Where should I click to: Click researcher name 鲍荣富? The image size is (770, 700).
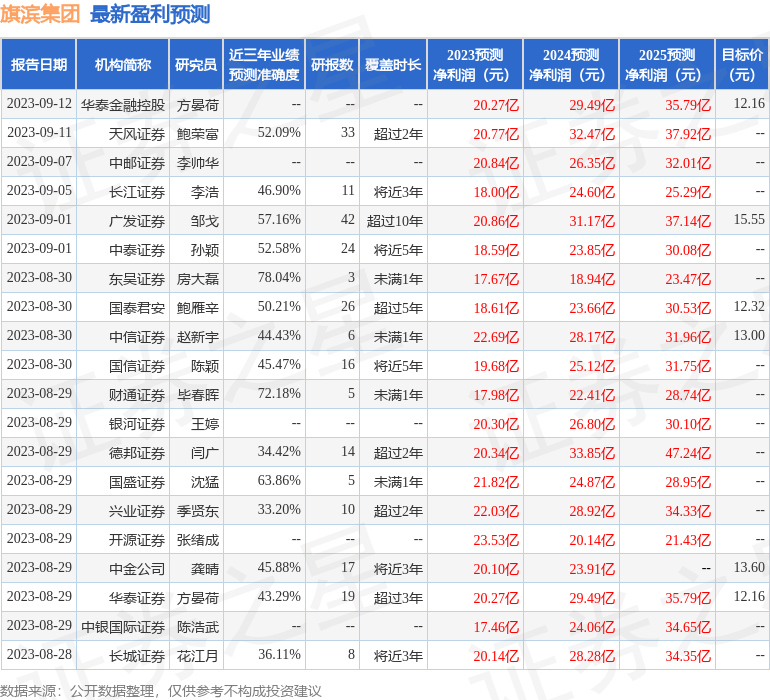[197, 134]
